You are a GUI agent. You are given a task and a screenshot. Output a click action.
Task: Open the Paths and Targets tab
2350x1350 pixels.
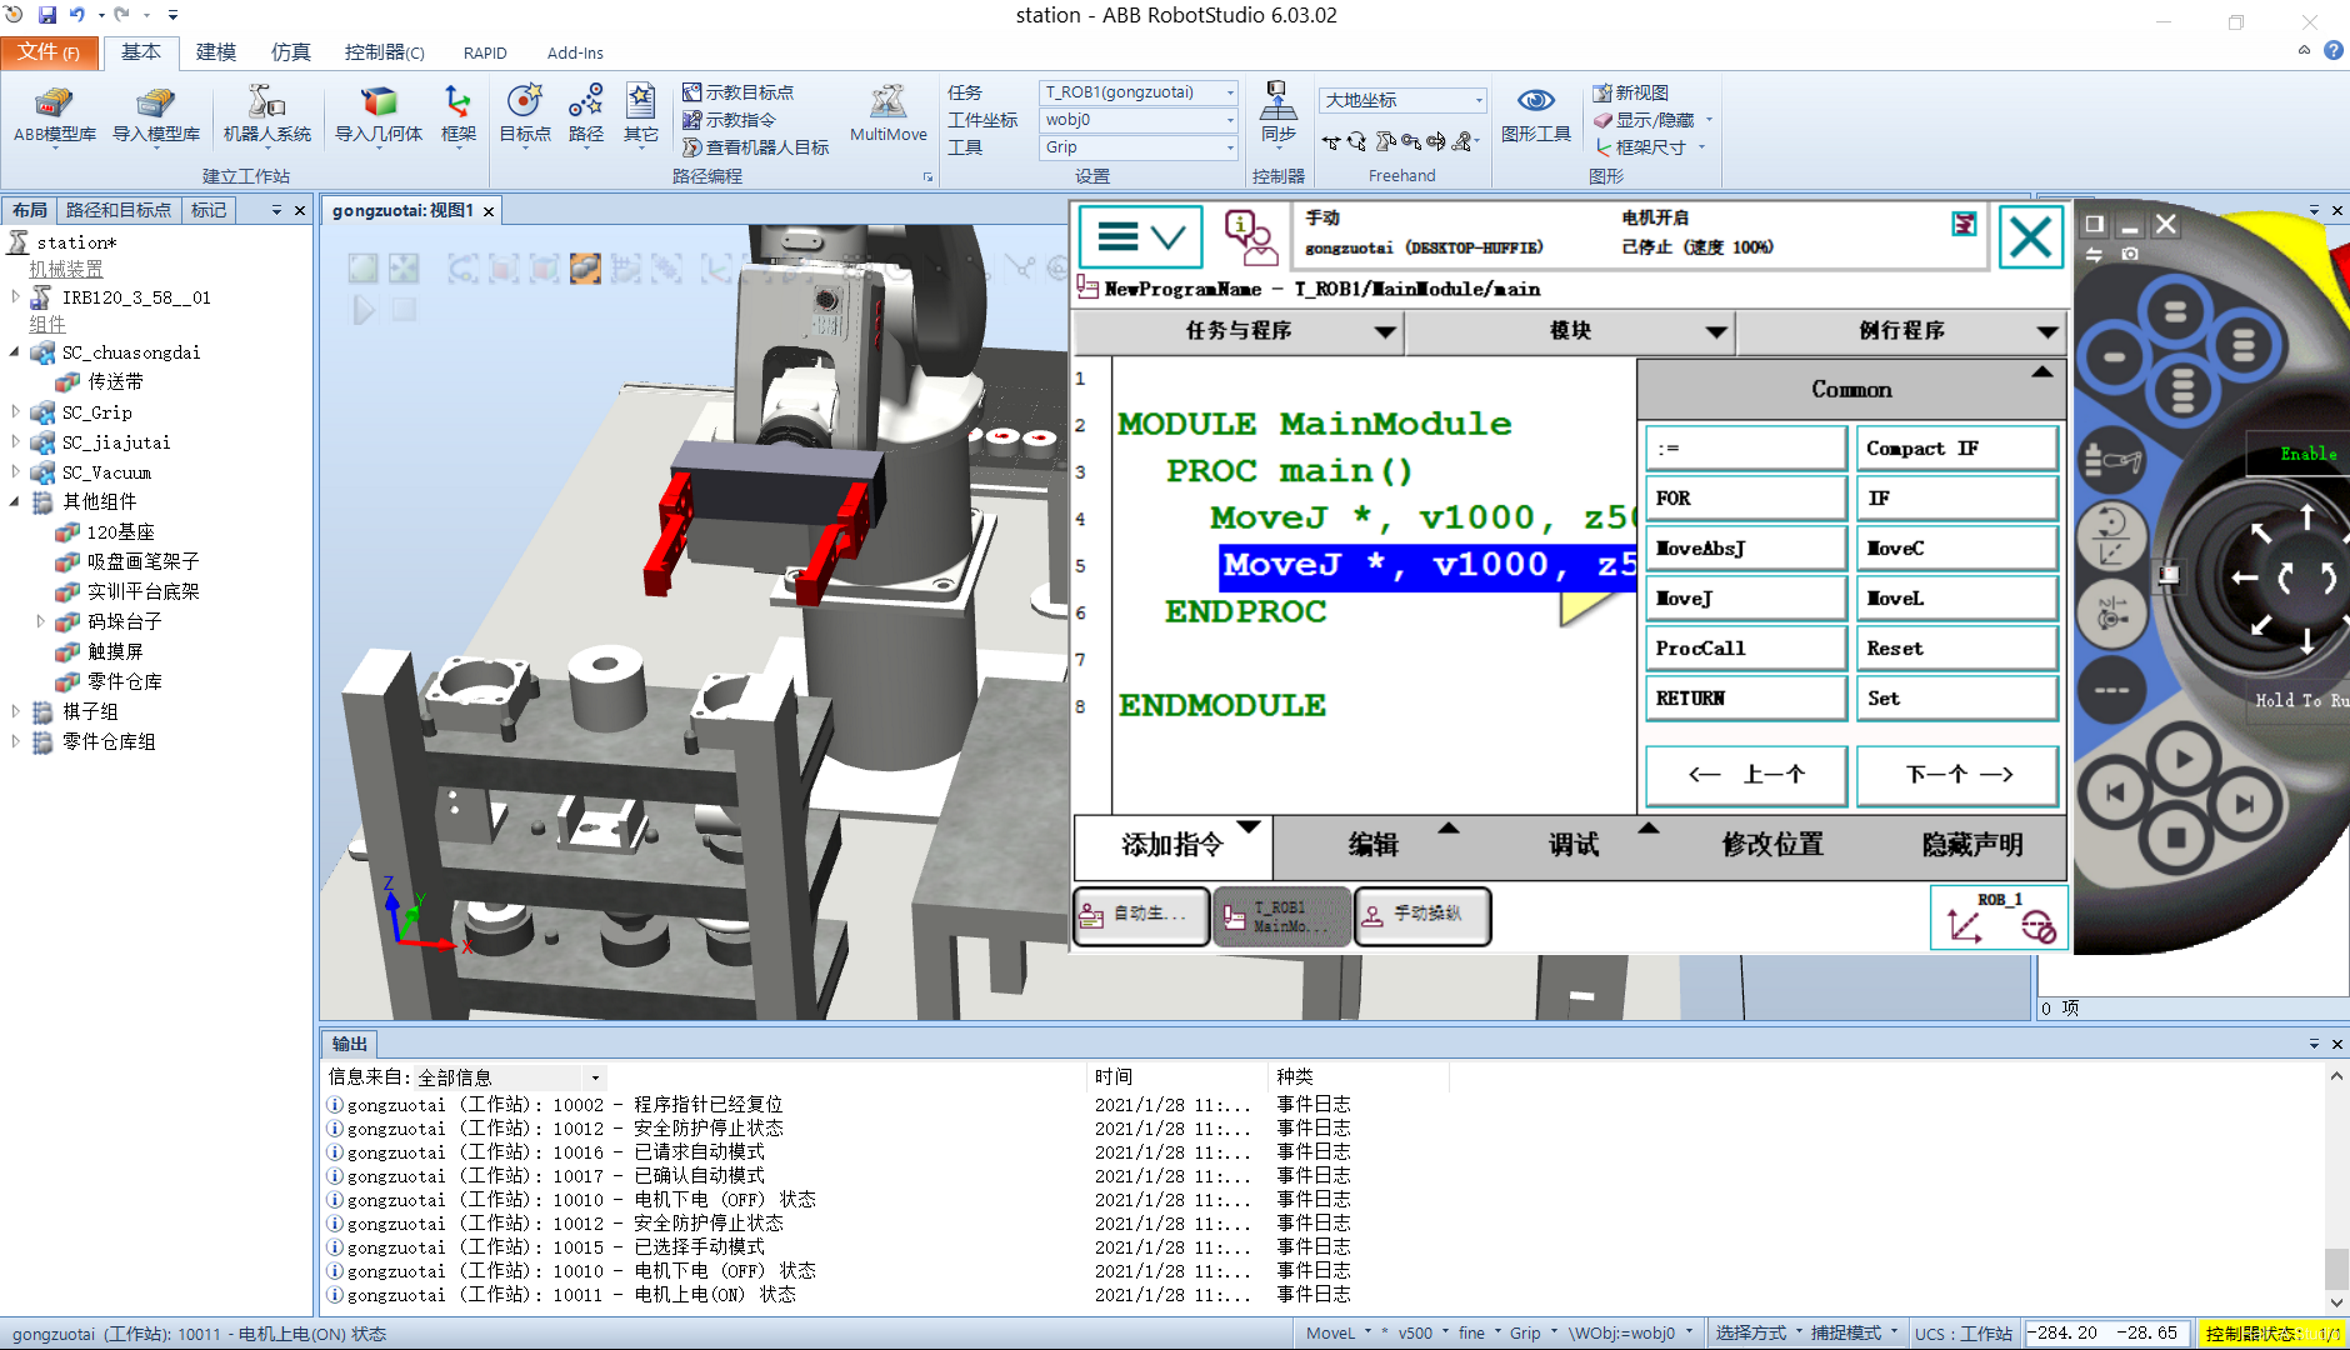coord(118,210)
